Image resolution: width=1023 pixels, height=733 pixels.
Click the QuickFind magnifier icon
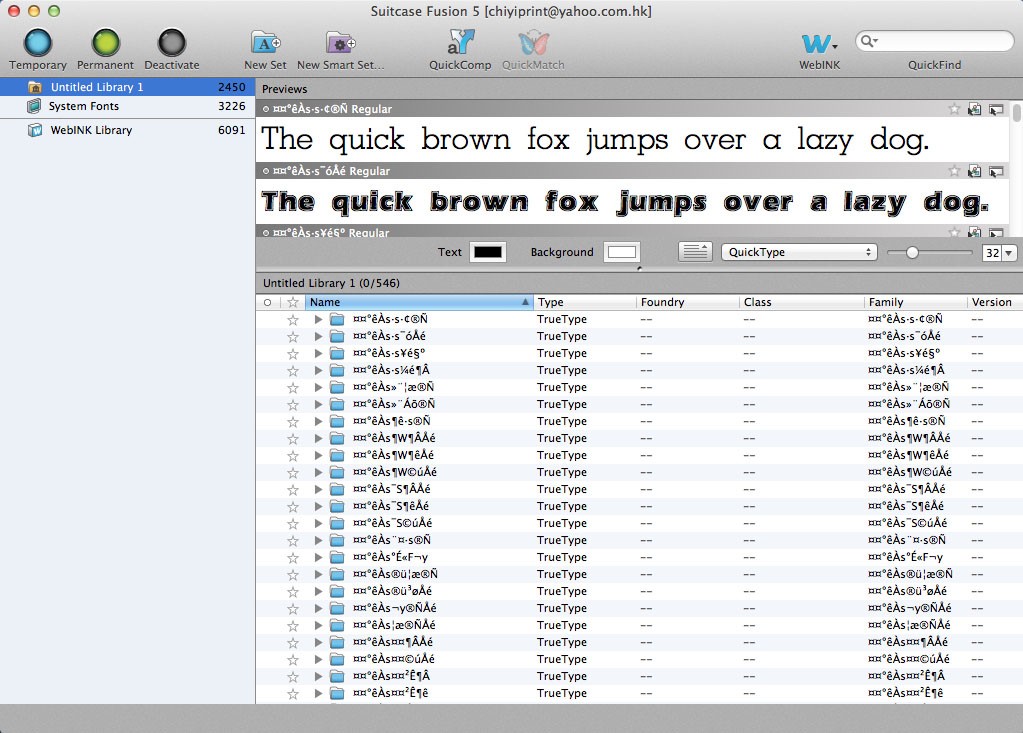click(868, 41)
